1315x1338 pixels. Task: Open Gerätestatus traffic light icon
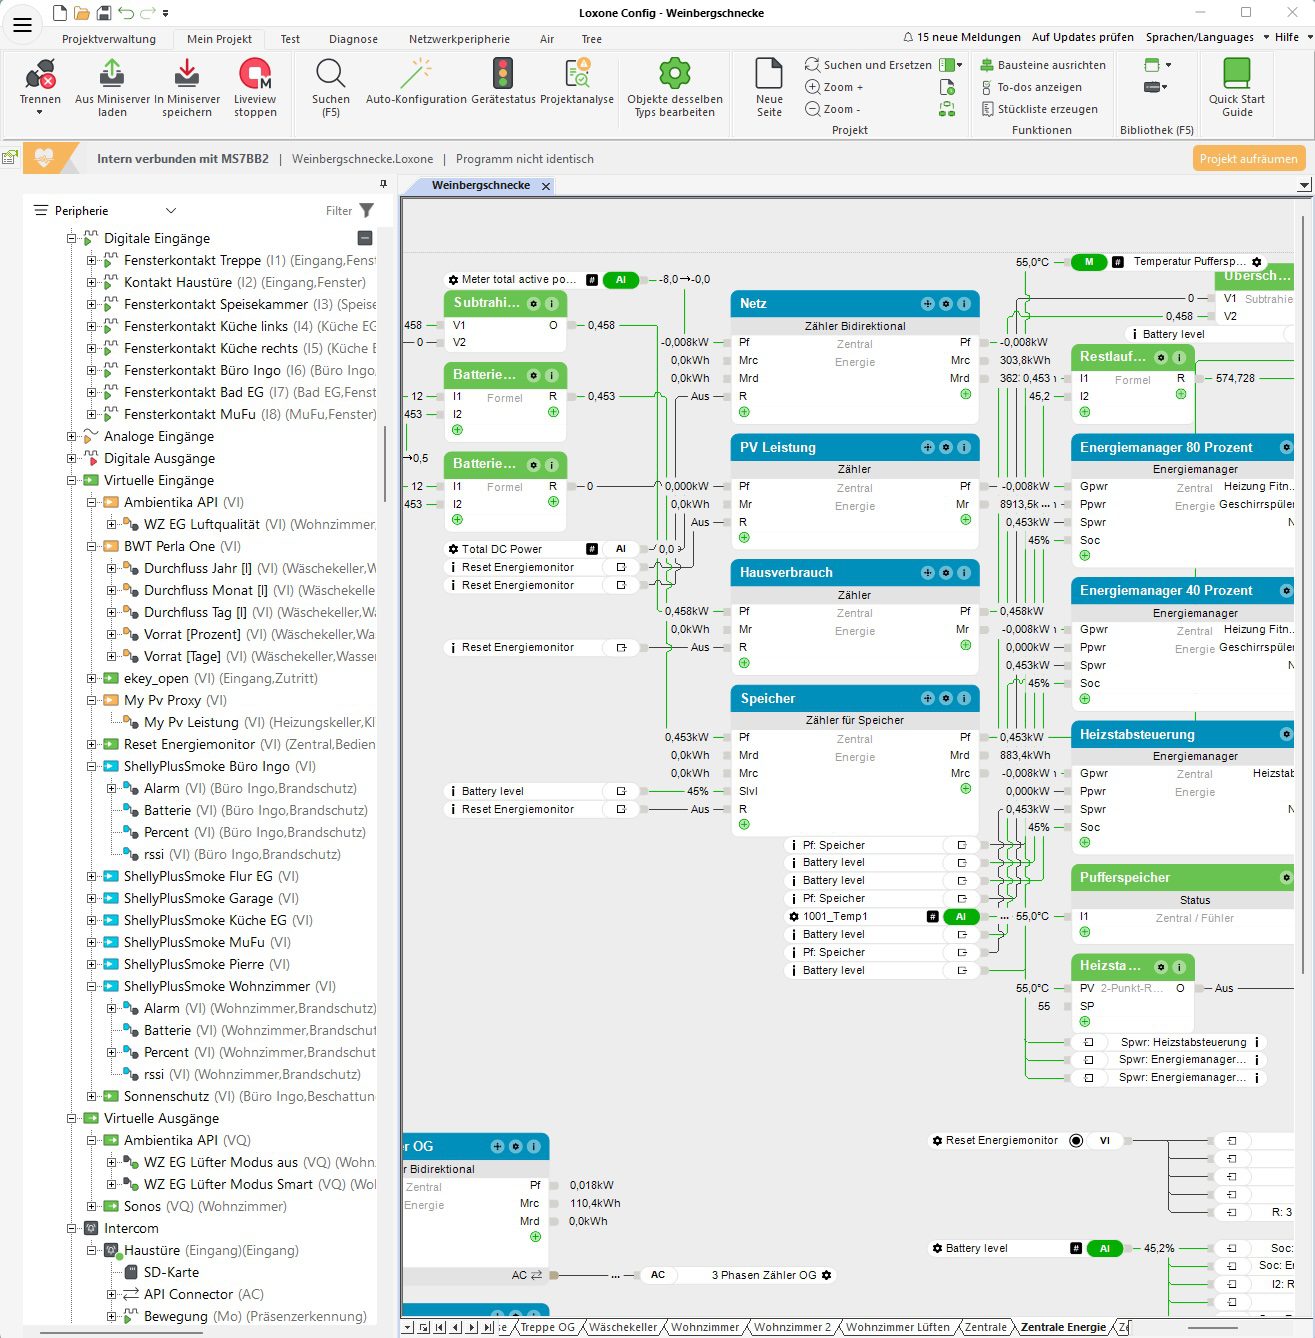(503, 76)
